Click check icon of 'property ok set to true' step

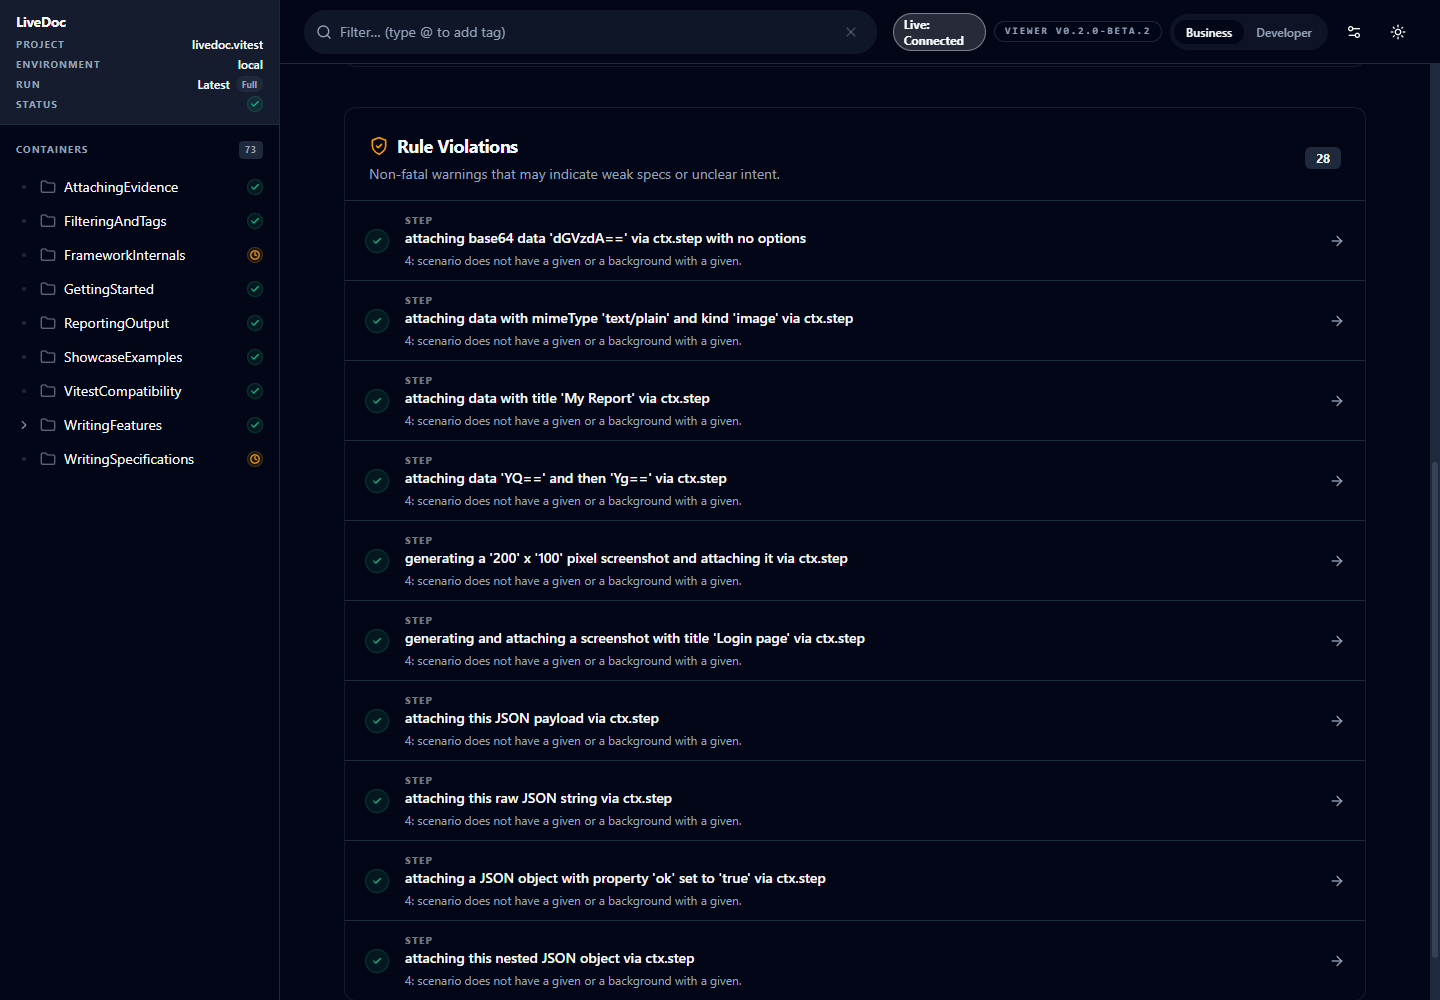[x=377, y=881]
